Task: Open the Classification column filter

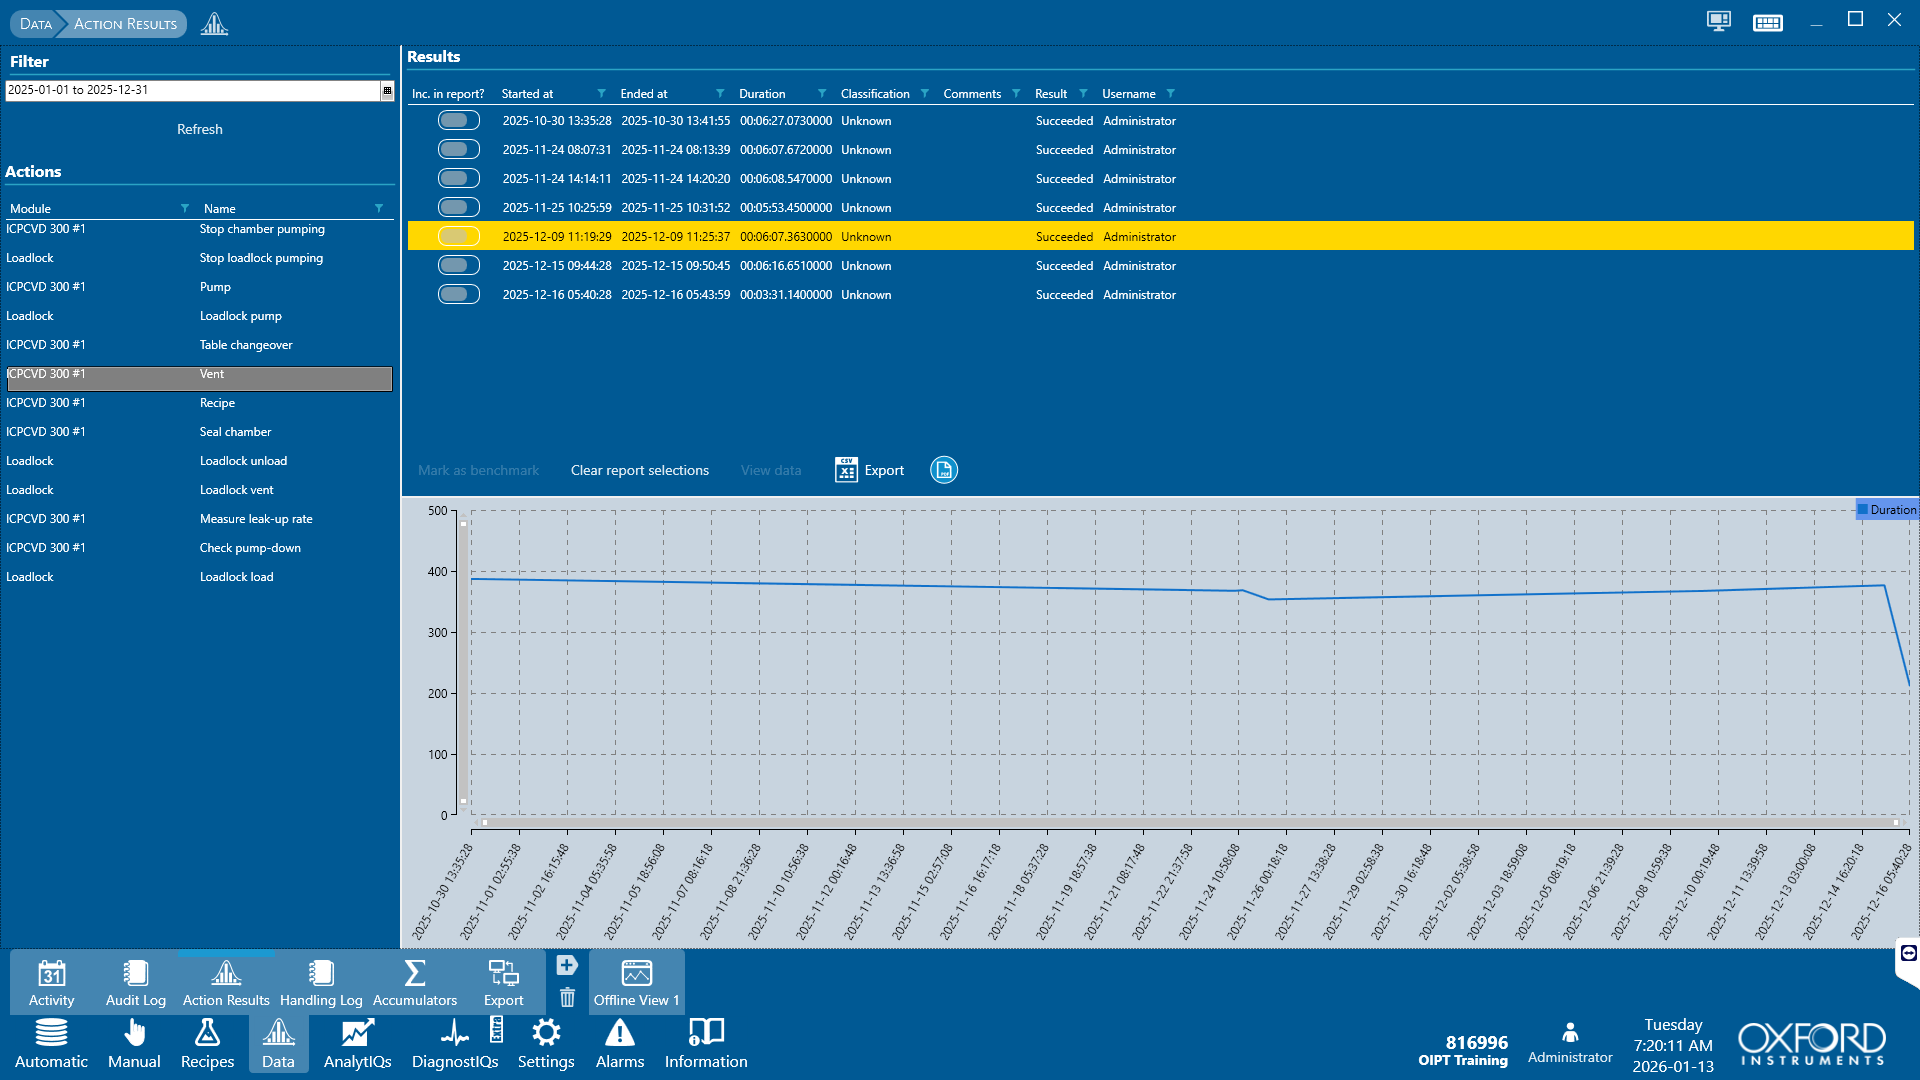Action: pyautogui.click(x=924, y=94)
